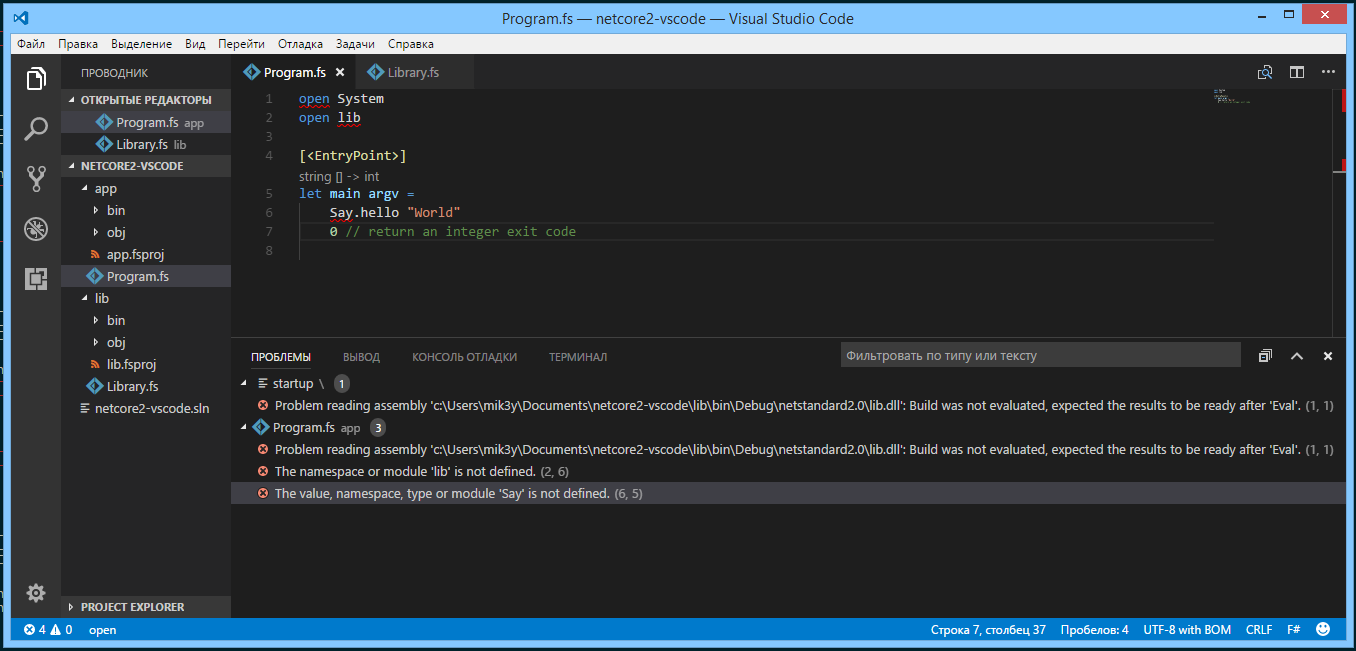Collapse the NETCORE2-VSCODE section
Screen dimensions: 1356x651
(x=146, y=166)
